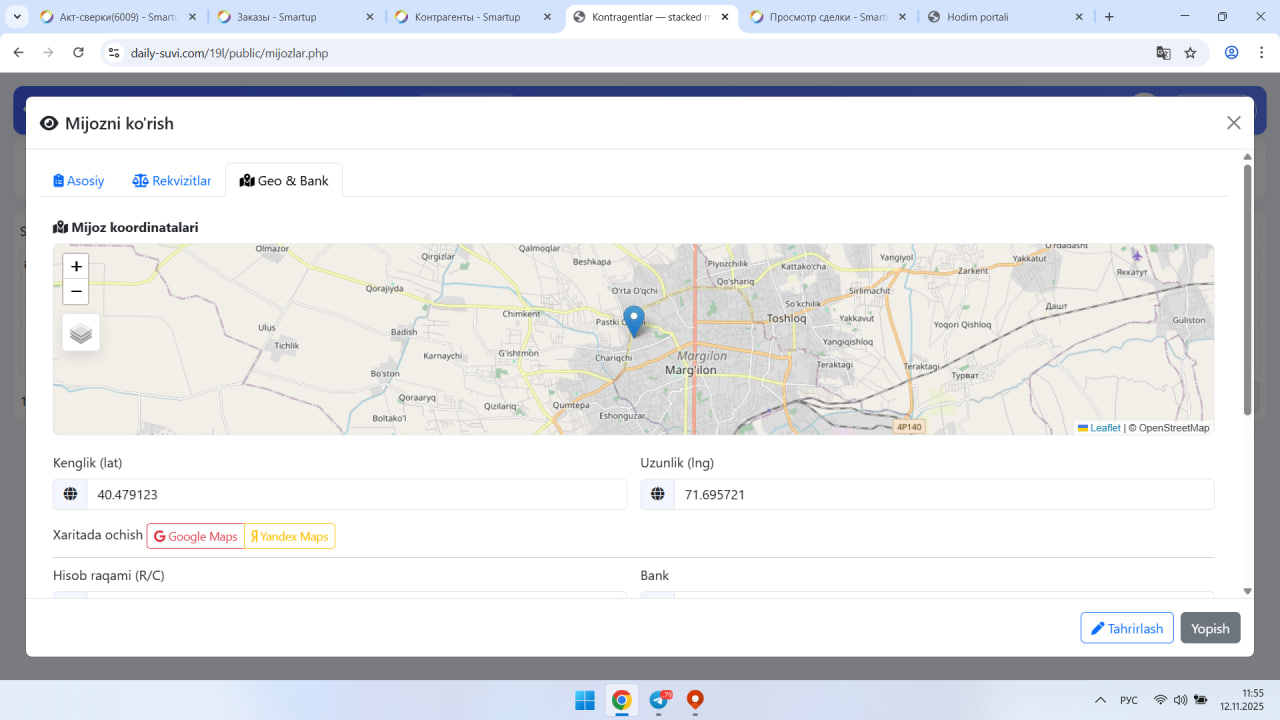
Task: Bookmark this page with star icon
Action: coord(1190,53)
